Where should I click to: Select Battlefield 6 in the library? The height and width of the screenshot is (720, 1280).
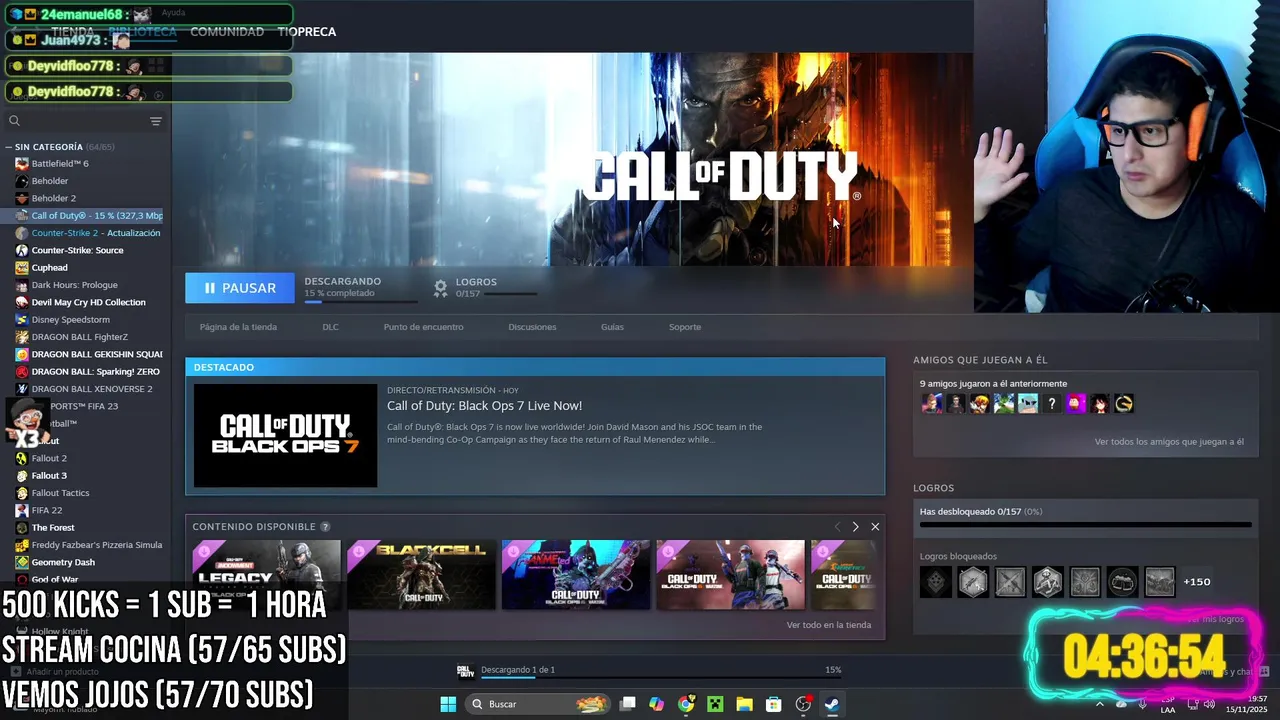(x=60, y=163)
